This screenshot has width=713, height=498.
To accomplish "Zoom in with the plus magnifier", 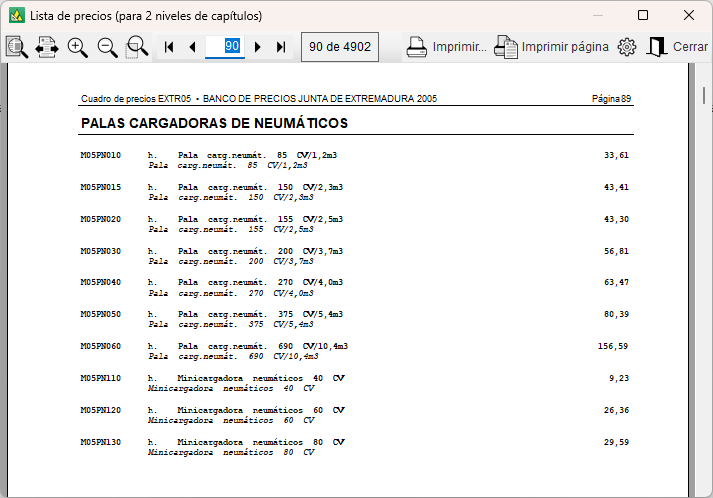I will tap(77, 47).
